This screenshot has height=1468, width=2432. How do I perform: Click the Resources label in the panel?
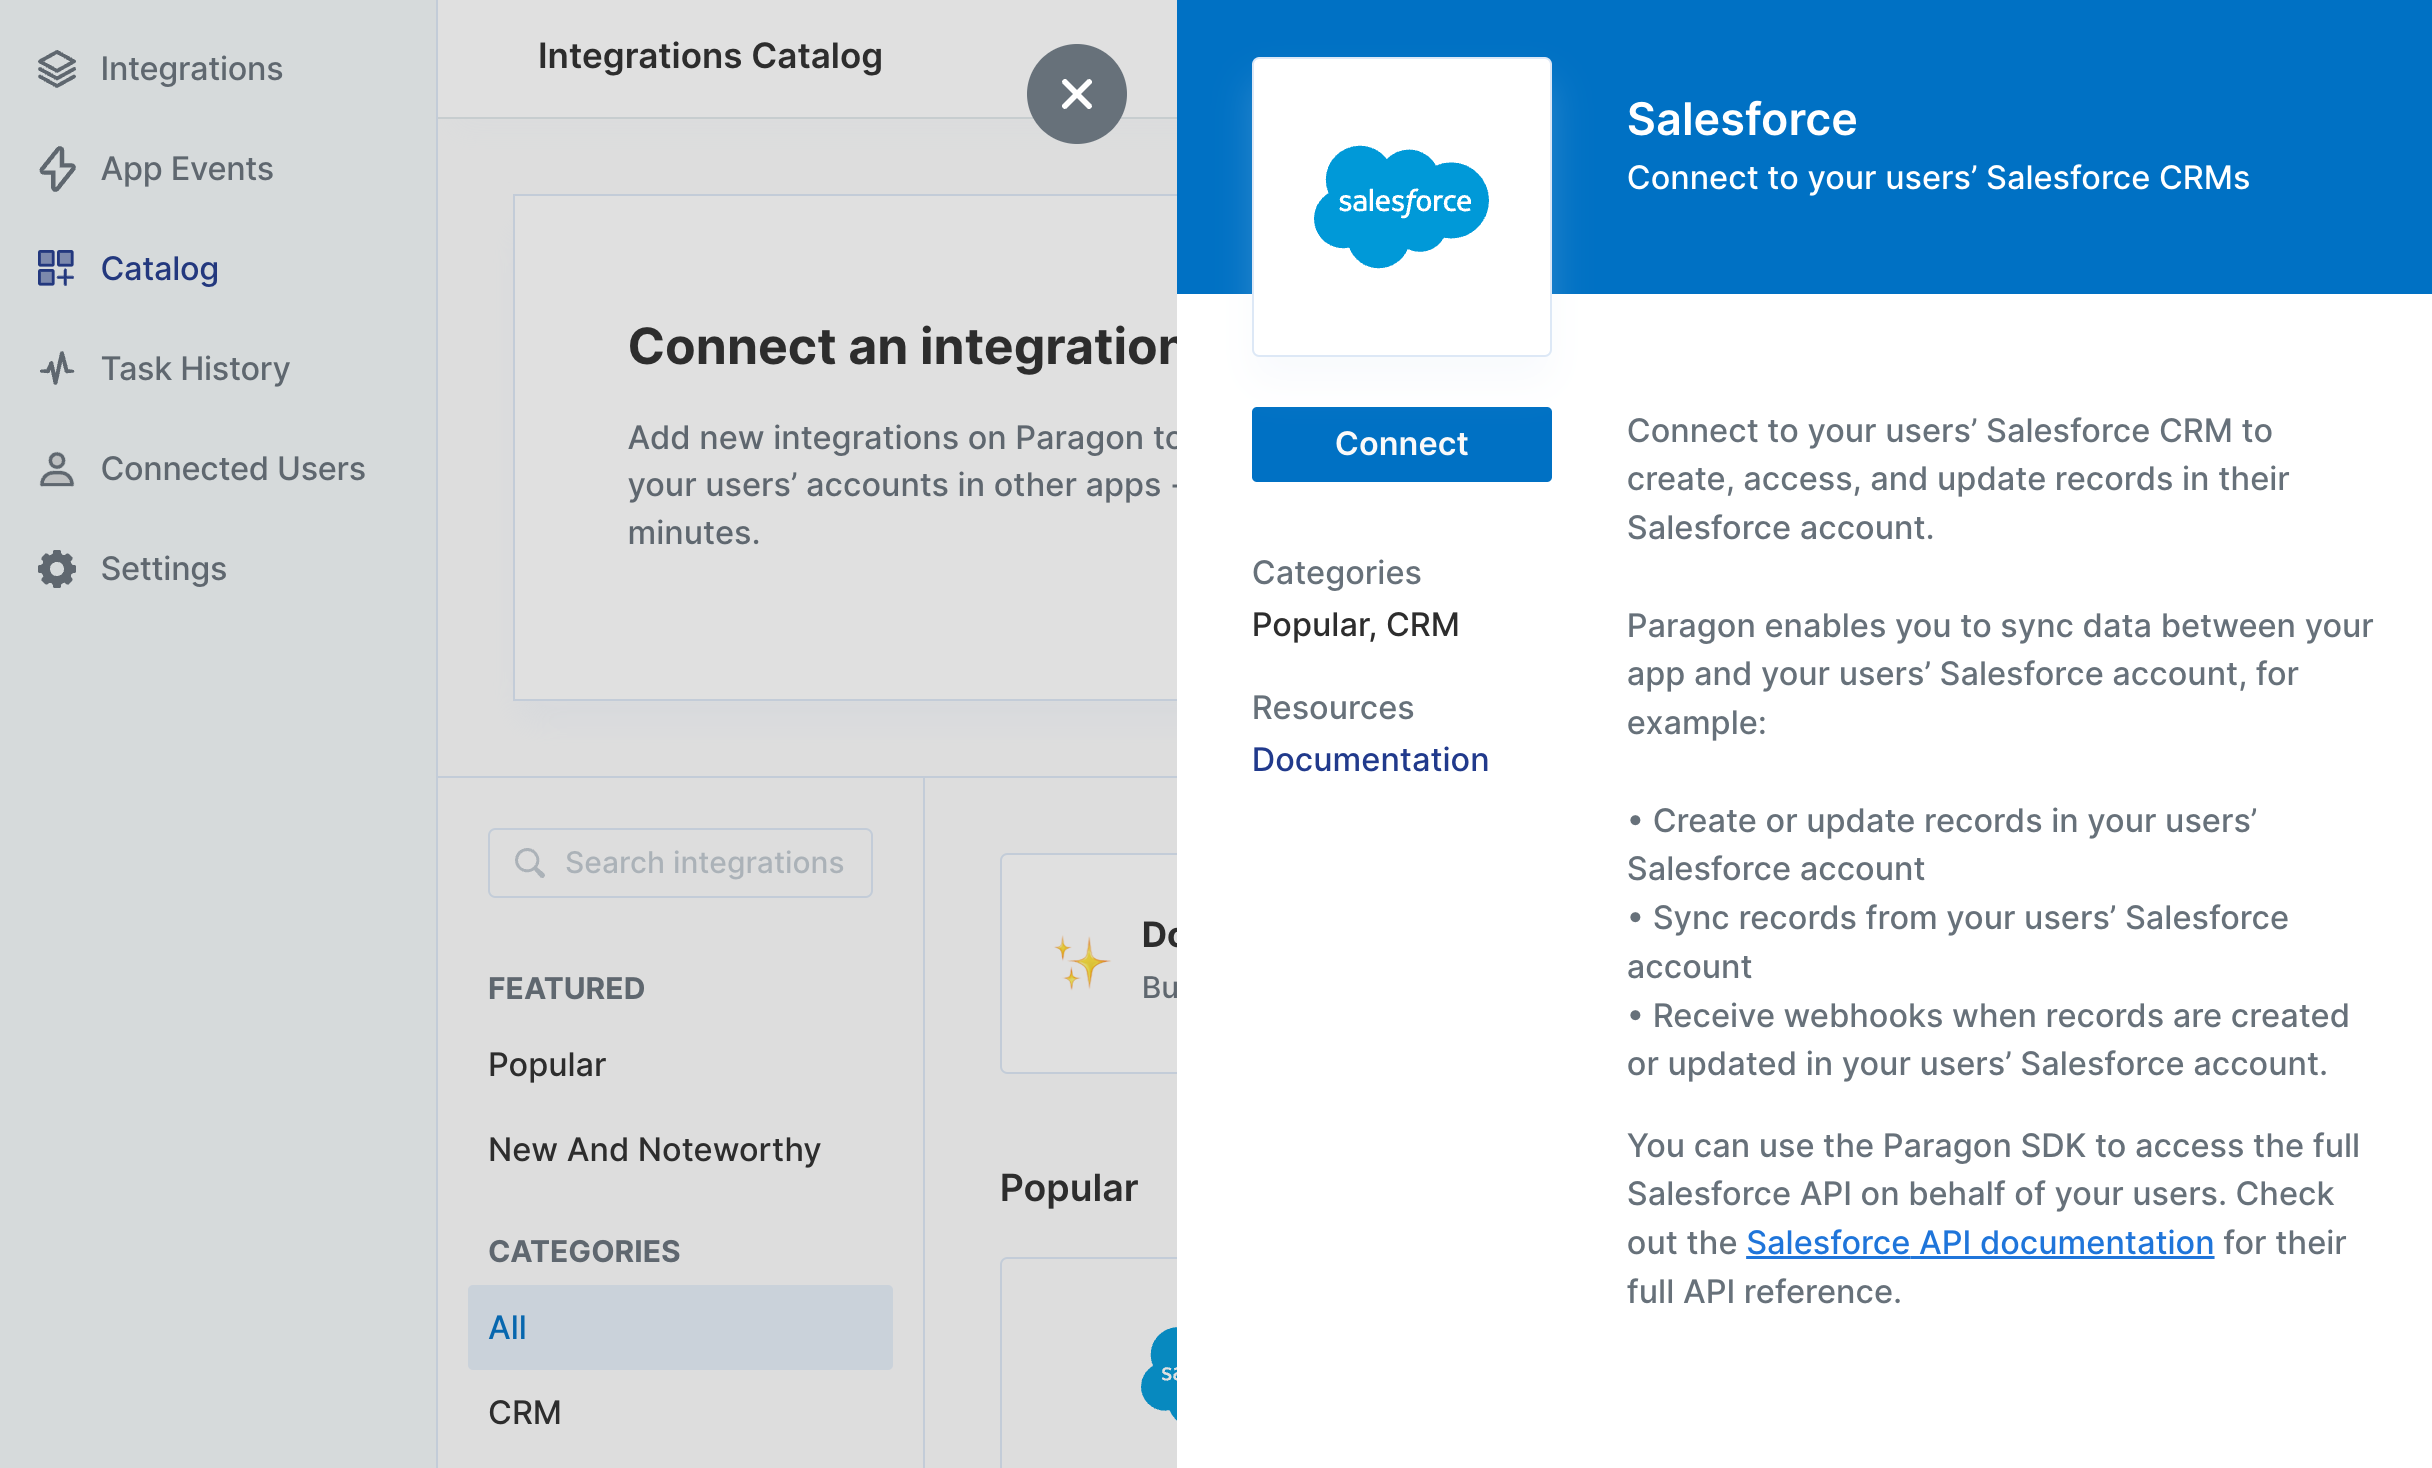point(1332,708)
